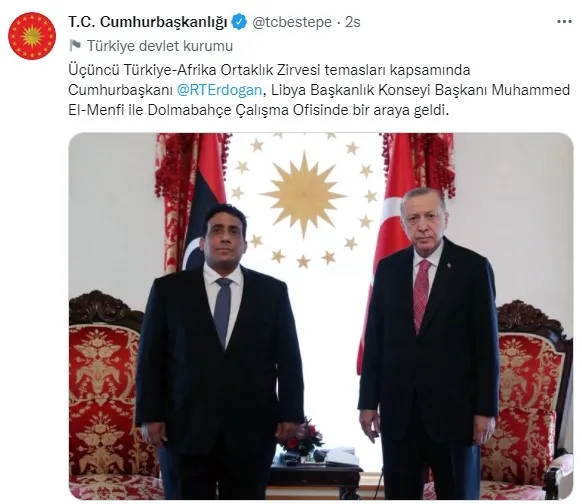Follow the @RTErdogan mention link
Image resolution: width=582 pixels, height=504 pixels.
219,90
